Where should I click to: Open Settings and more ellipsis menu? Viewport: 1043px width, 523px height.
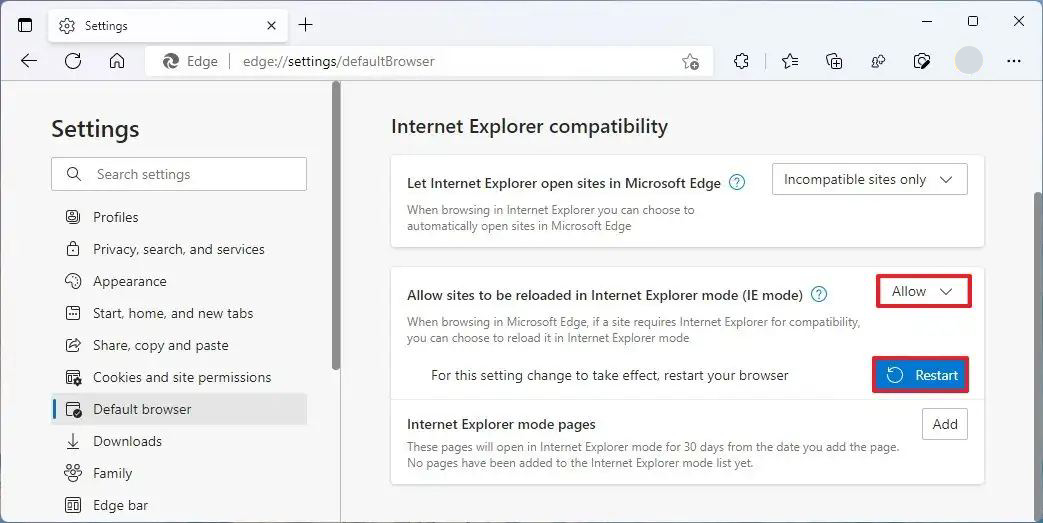[1014, 61]
